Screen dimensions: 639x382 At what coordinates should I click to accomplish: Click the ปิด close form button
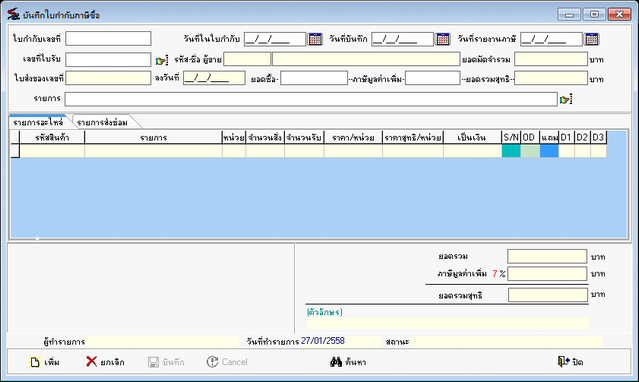(x=570, y=362)
